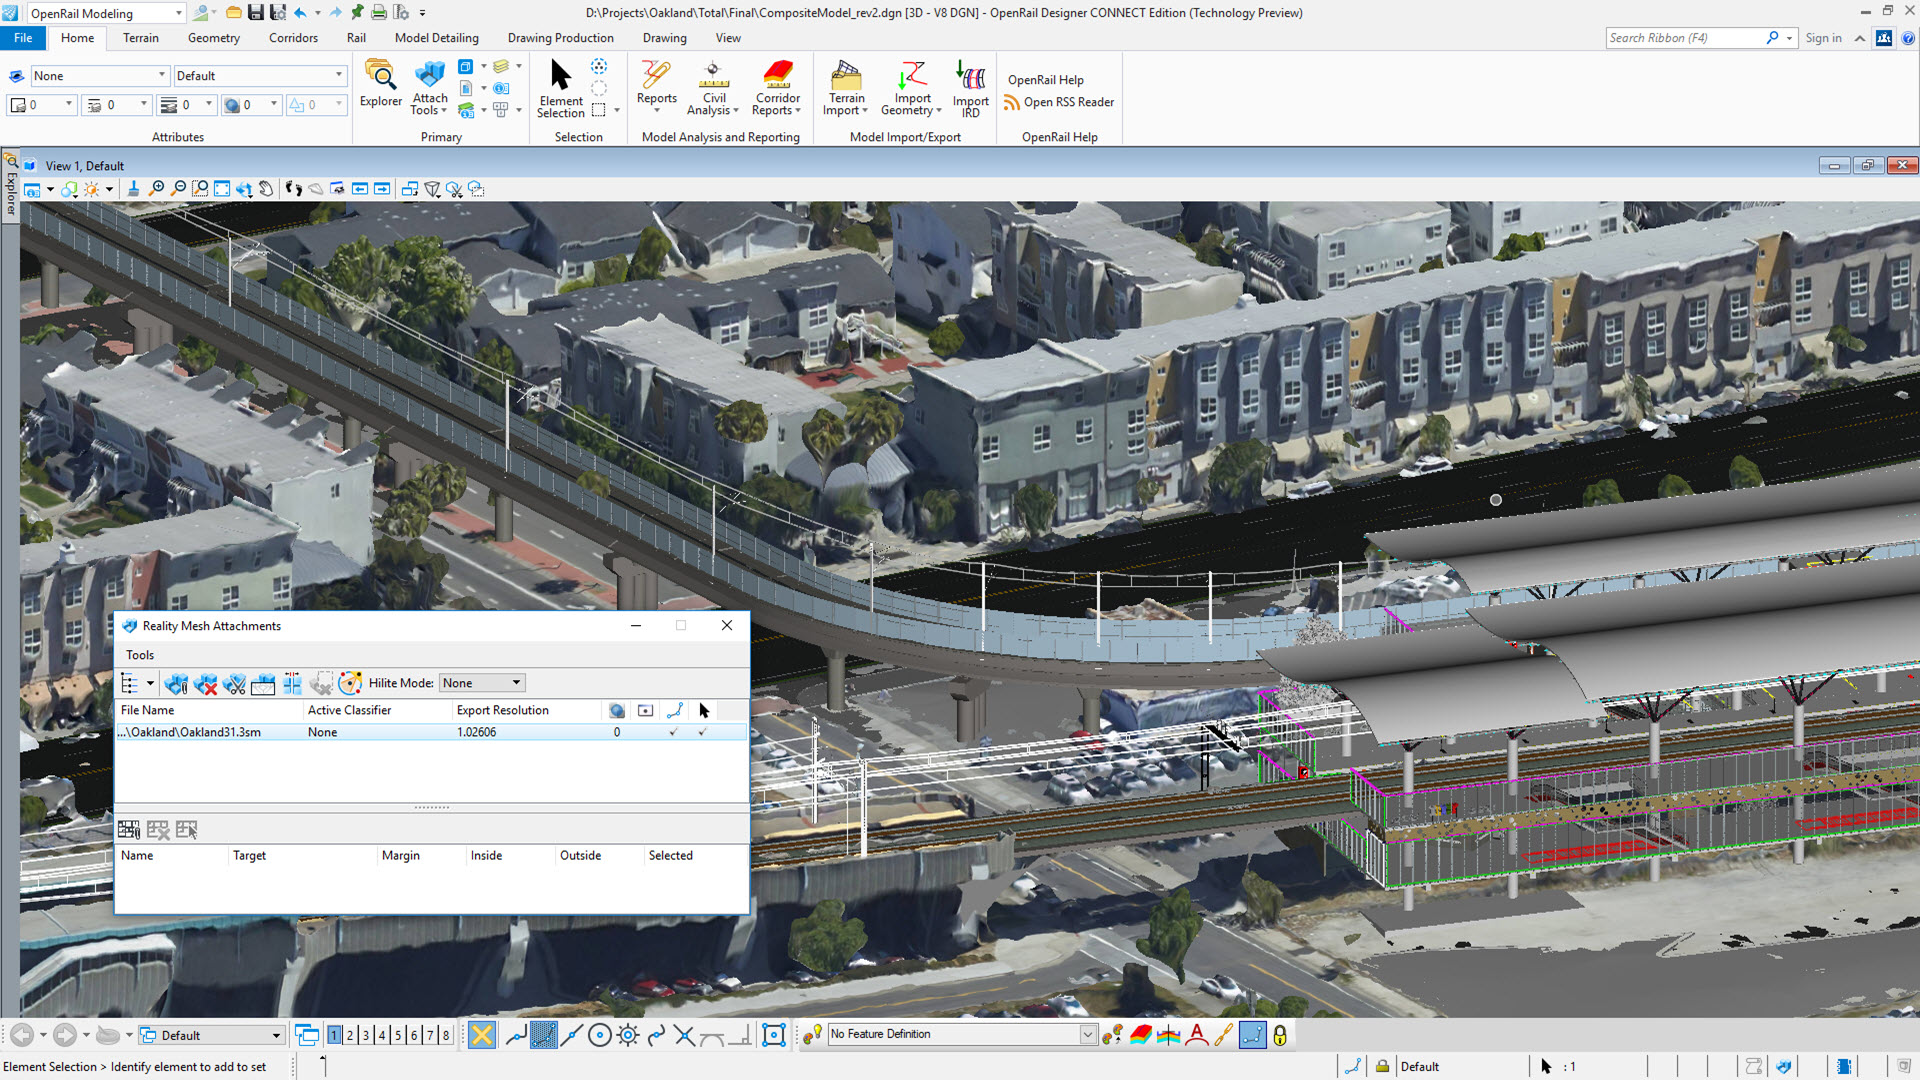Open the Tools menu in Reality Mesh Attachments

pos(140,655)
